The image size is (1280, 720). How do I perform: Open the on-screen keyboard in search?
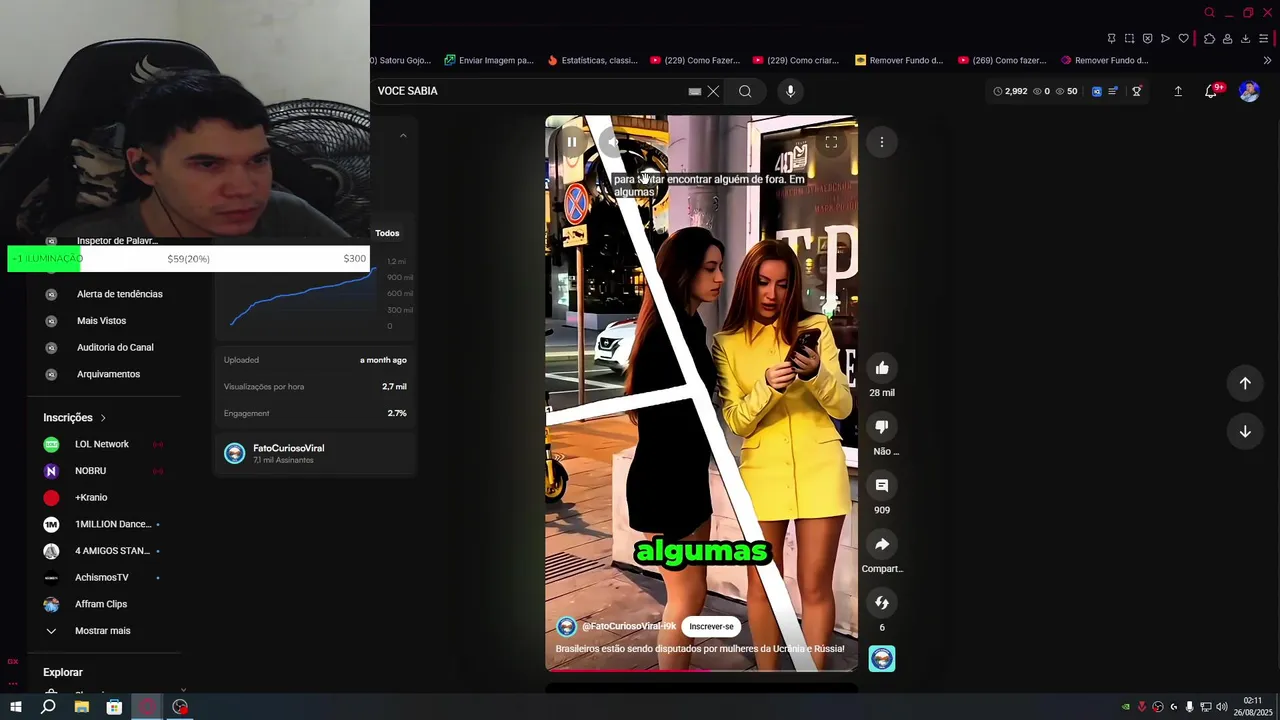695,91
